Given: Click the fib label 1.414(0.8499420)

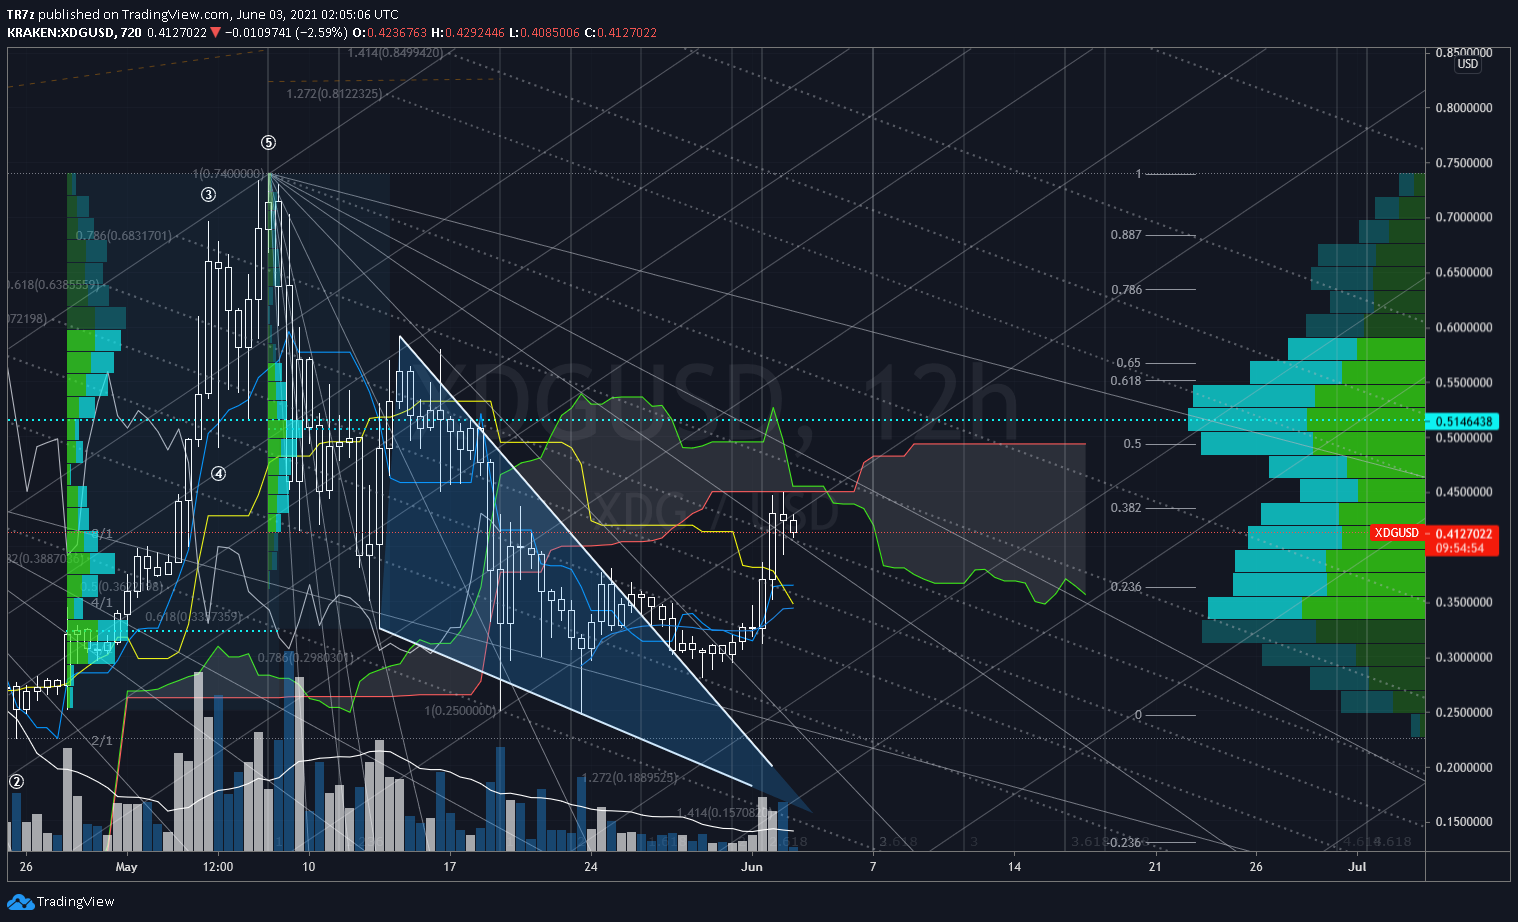Looking at the screenshot, I should click(x=396, y=53).
